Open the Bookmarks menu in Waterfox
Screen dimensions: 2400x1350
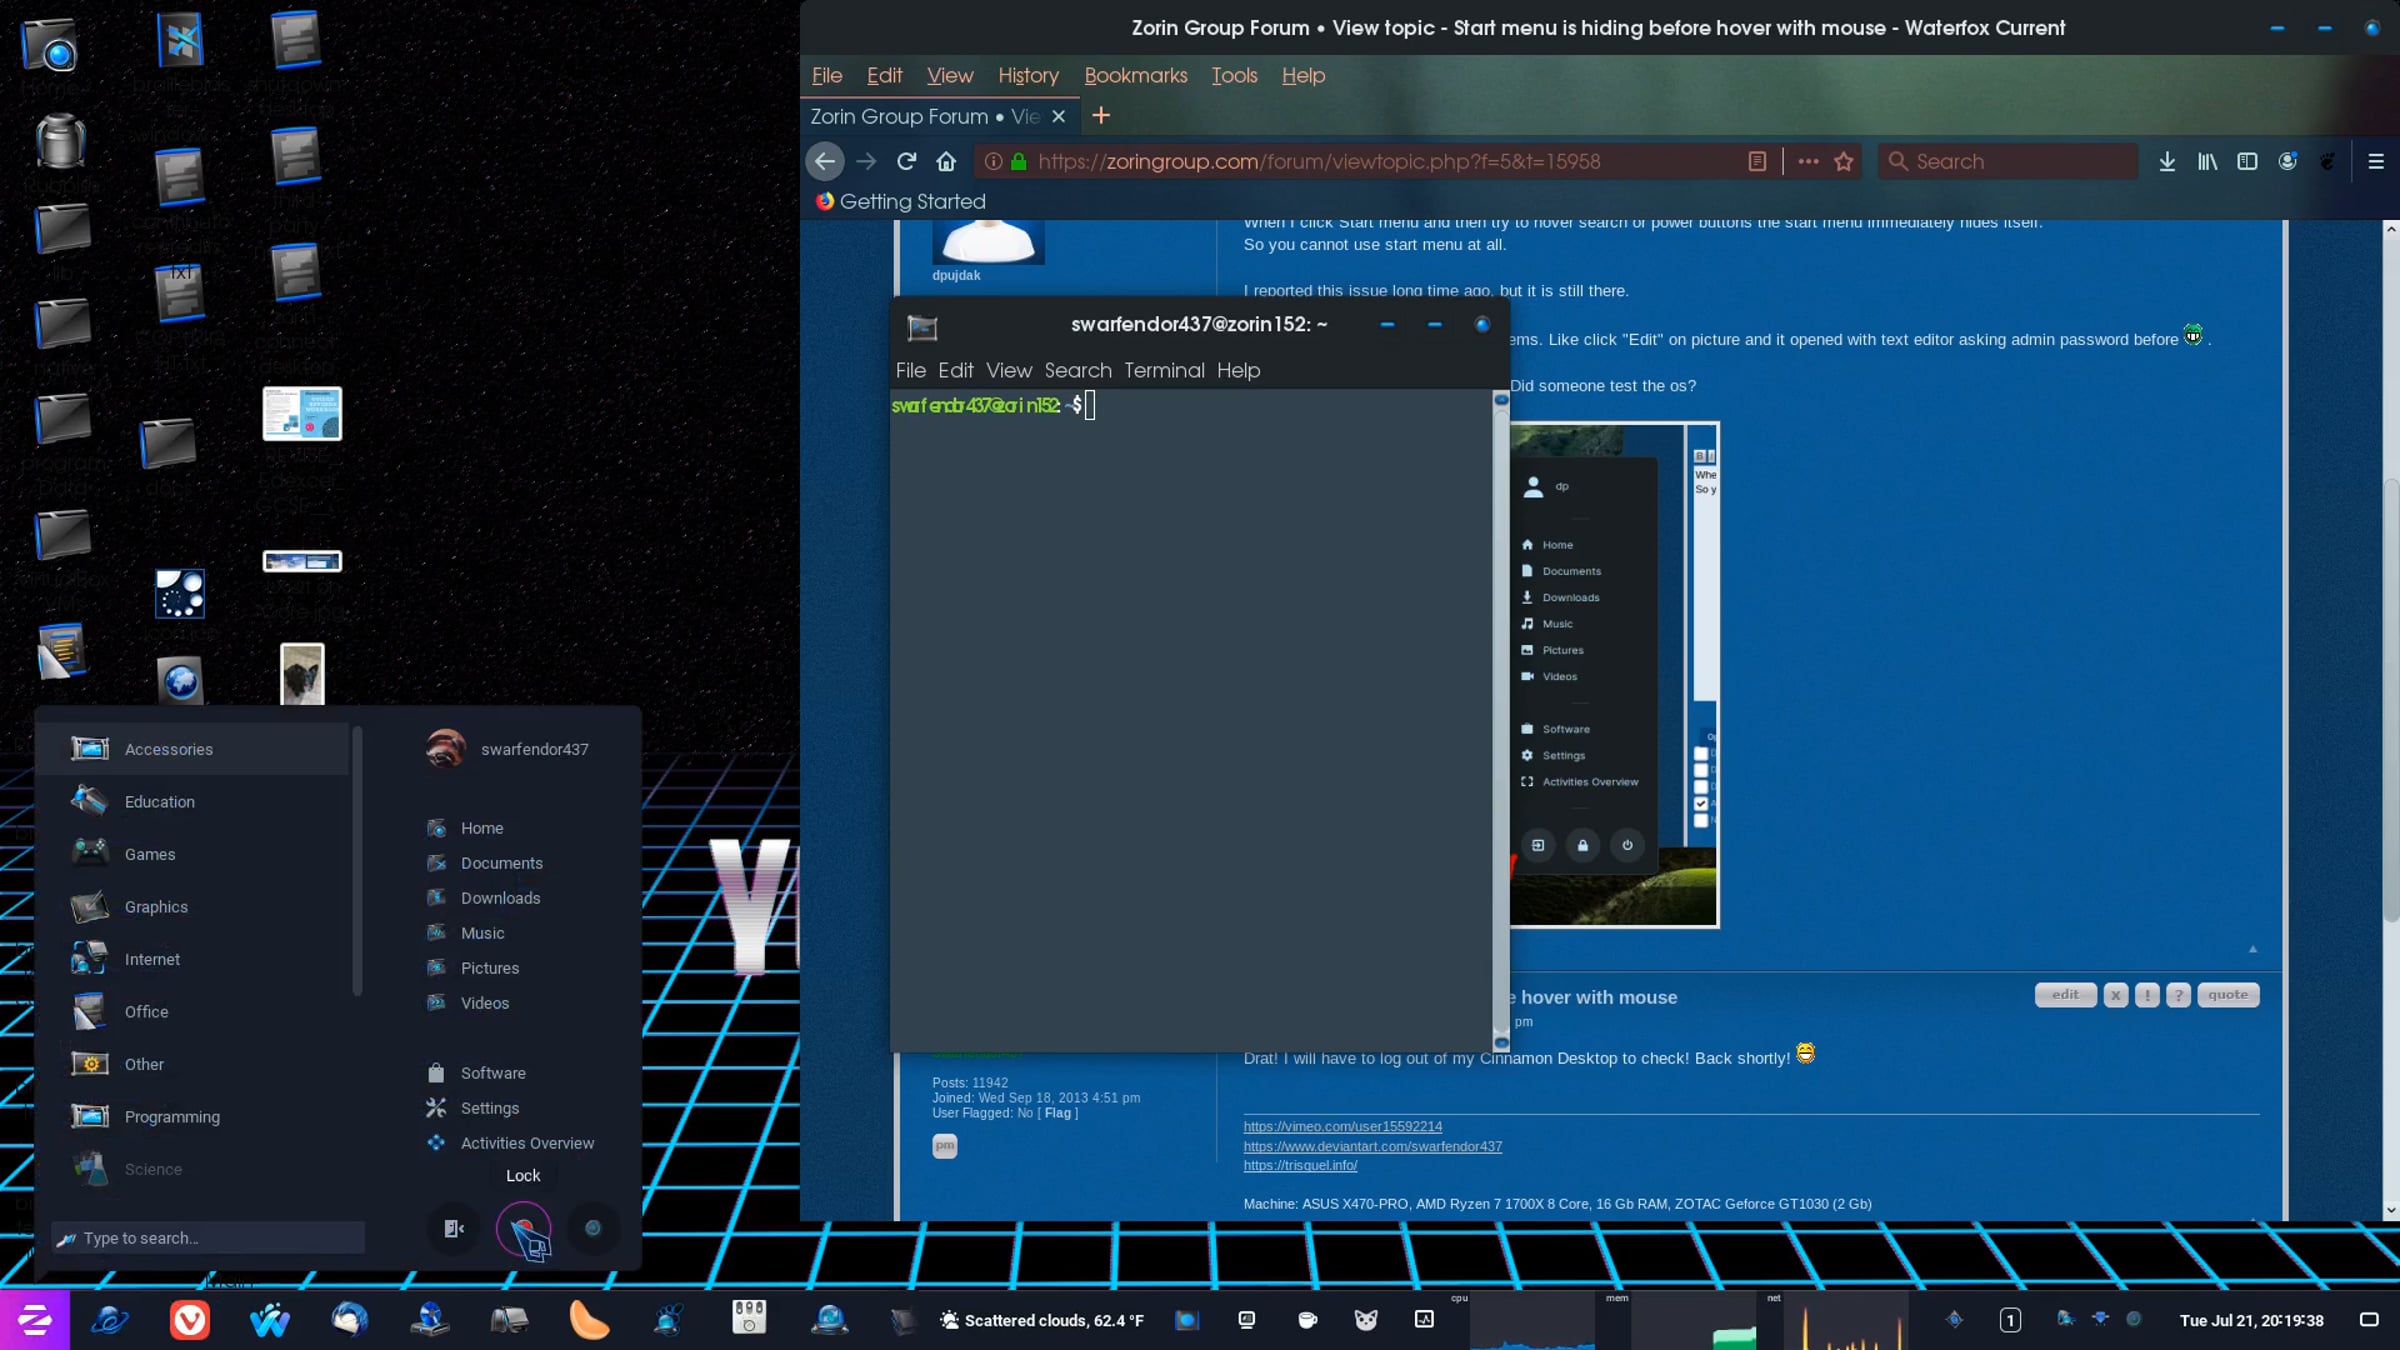click(x=1136, y=75)
